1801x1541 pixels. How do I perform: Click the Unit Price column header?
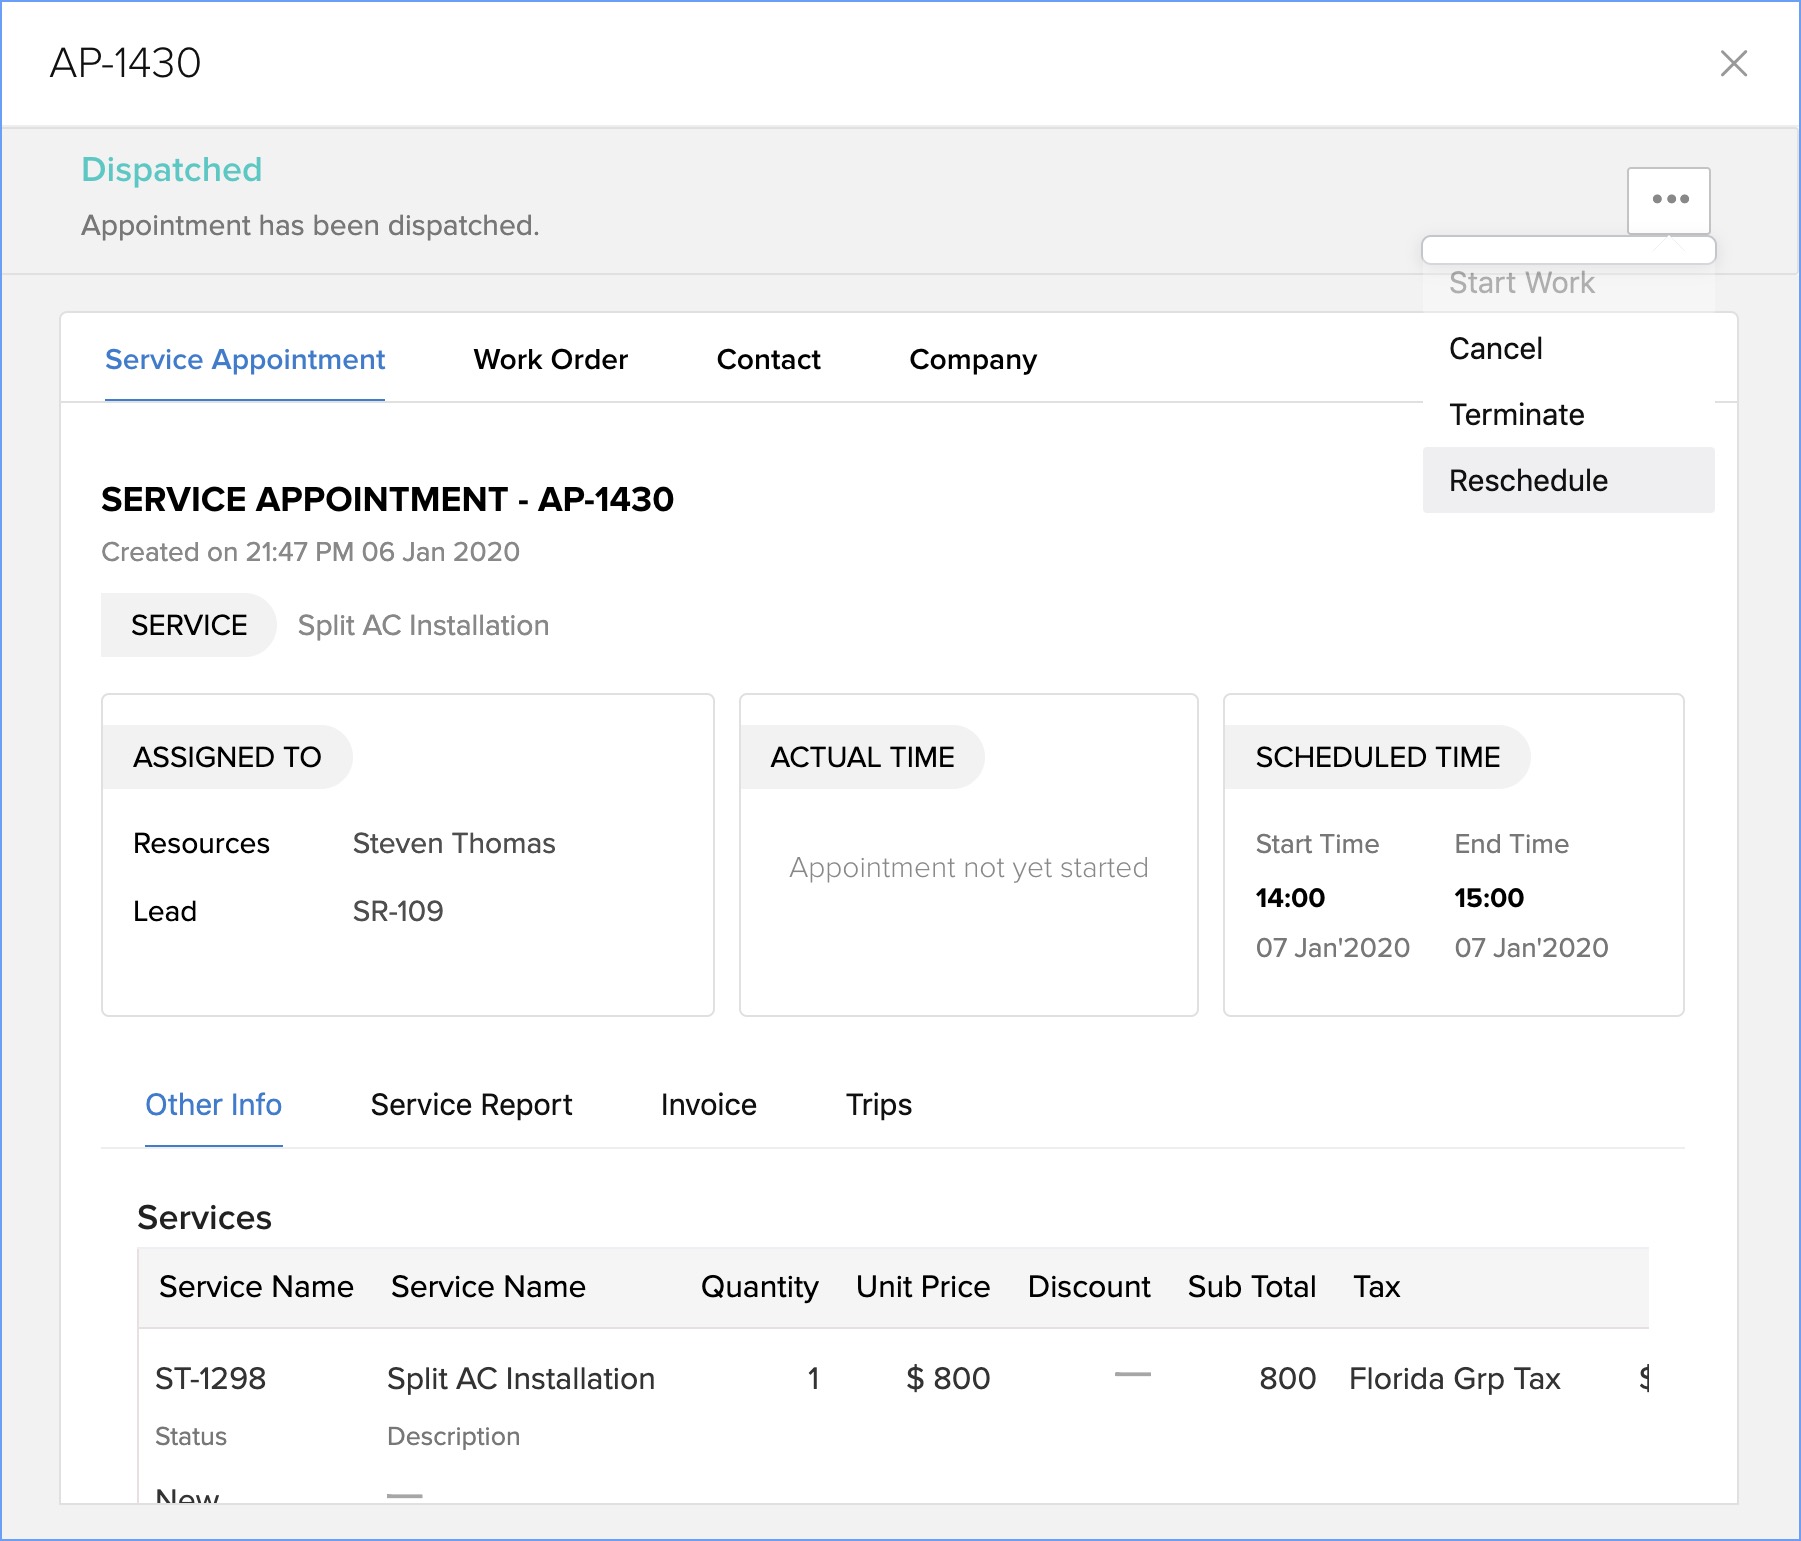point(922,1287)
